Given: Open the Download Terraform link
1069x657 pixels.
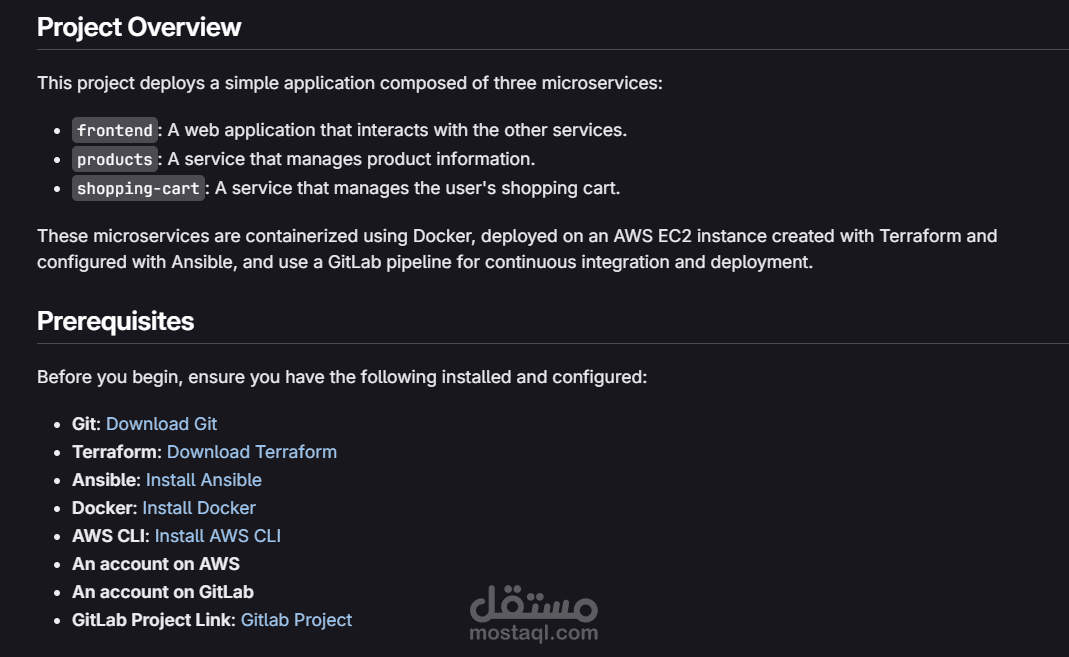Looking at the screenshot, I should tap(252, 452).
